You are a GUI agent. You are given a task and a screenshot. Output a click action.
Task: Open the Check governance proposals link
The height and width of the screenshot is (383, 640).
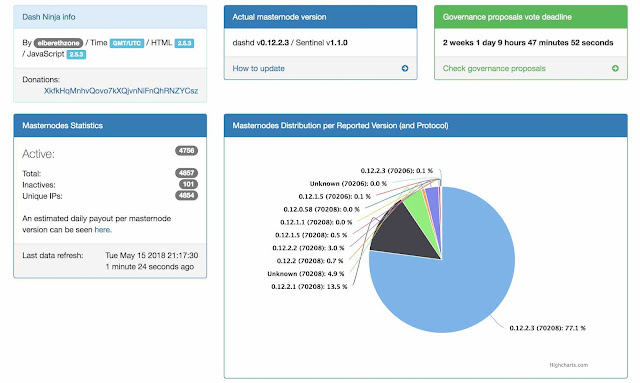(494, 69)
